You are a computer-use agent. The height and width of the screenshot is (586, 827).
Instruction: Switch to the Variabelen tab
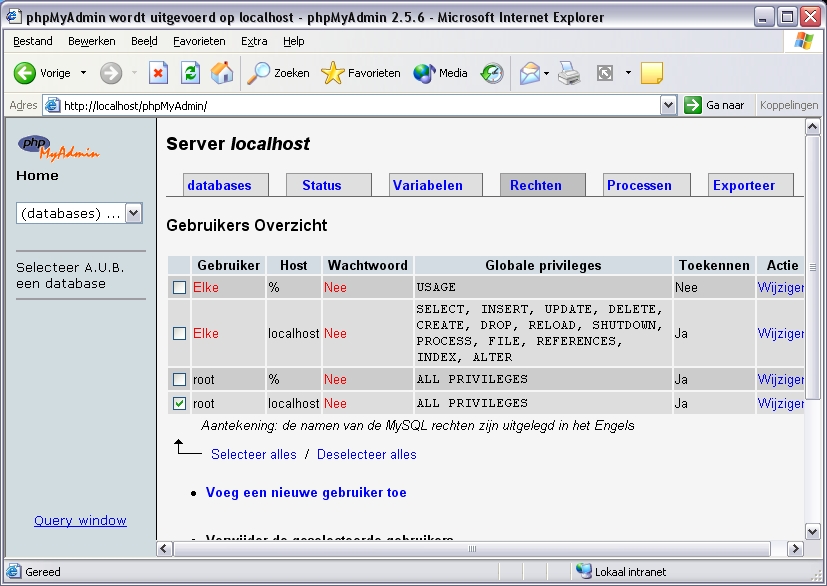pyautogui.click(x=436, y=185)
